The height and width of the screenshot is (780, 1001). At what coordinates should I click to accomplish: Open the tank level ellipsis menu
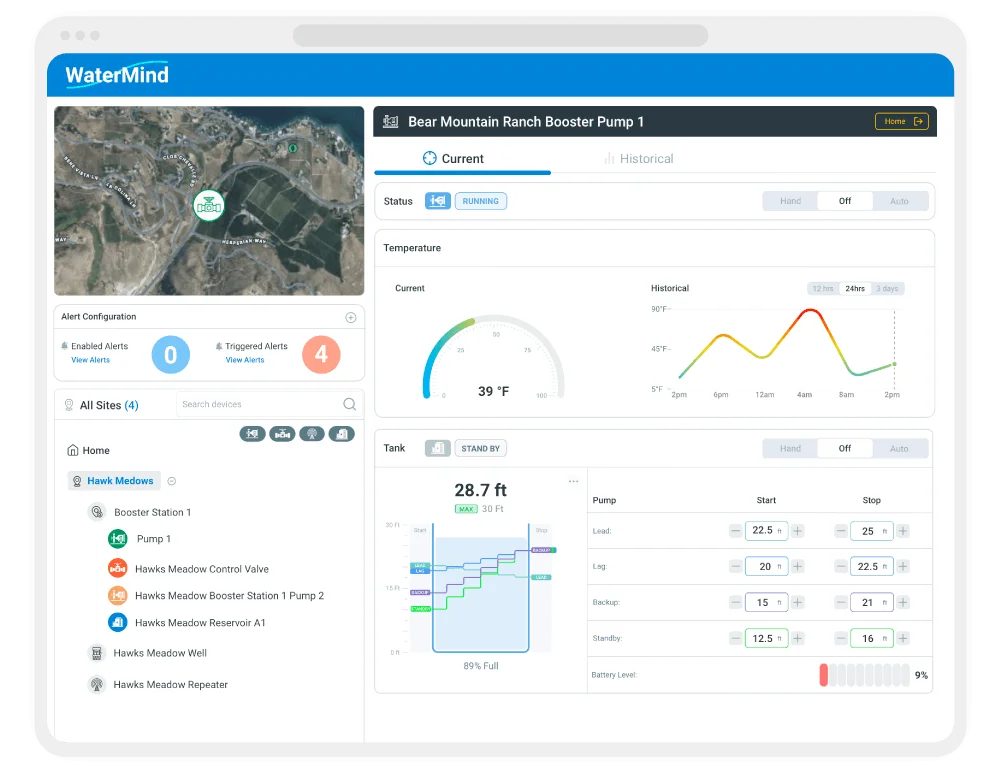pyautogui.click(x=573, y=481)
